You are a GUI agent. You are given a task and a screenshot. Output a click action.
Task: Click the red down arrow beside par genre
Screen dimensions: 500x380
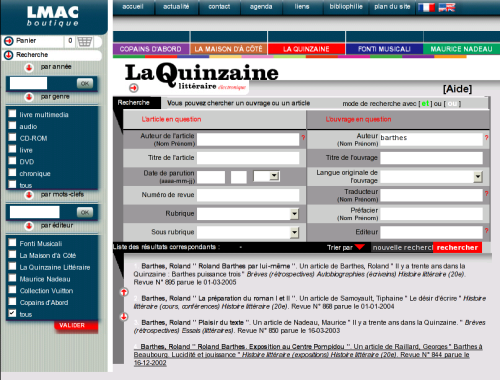(x=29, y=97)
